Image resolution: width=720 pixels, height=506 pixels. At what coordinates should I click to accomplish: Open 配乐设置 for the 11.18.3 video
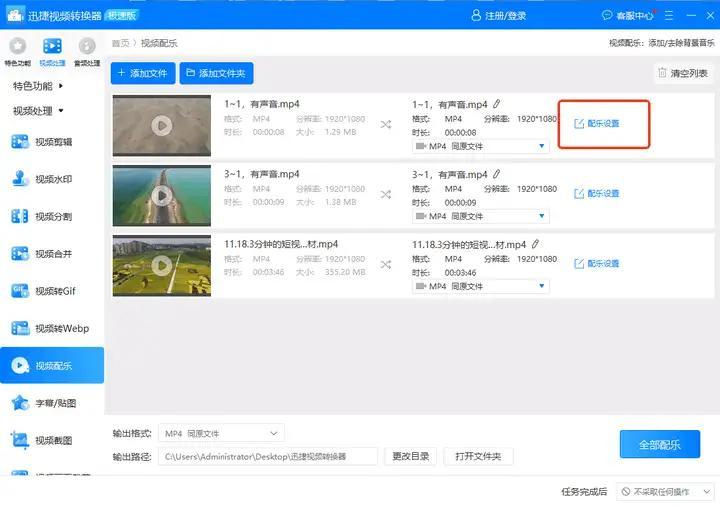point(597,264)
